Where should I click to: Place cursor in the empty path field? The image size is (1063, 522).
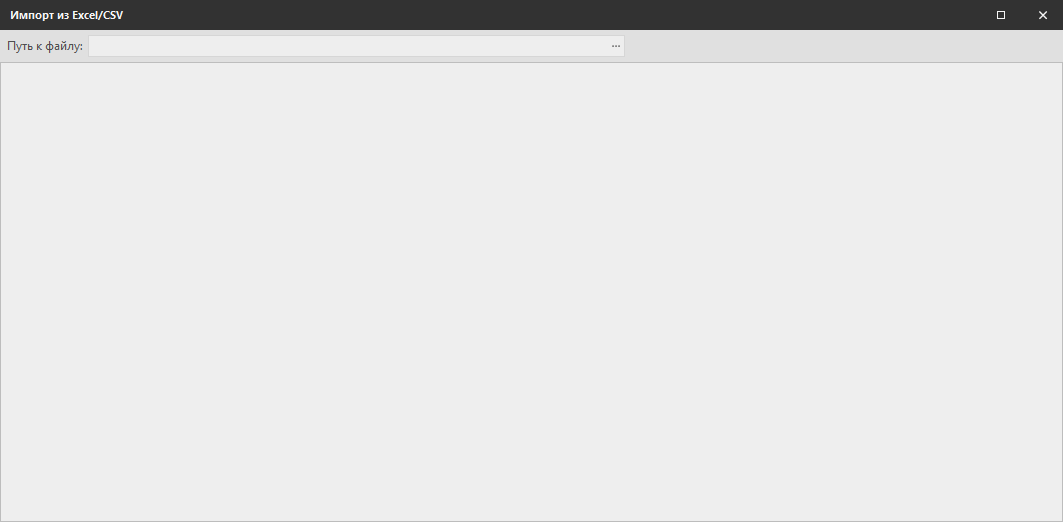[x=348, y=46]
